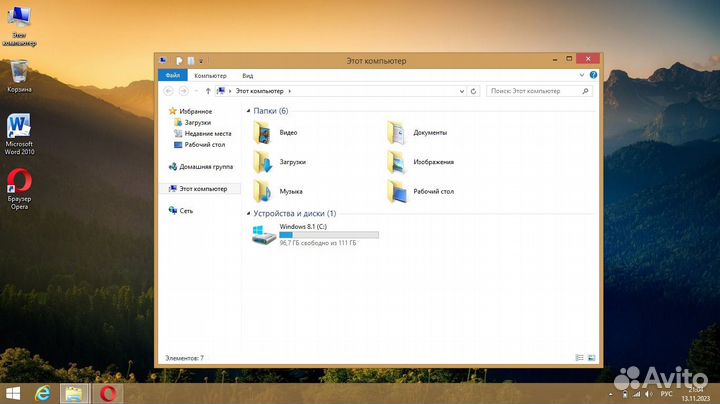This screenshot has height=404, width=720.
Task: Select Загрузки under Избранное in sidebar
Action: coord(197,122)
